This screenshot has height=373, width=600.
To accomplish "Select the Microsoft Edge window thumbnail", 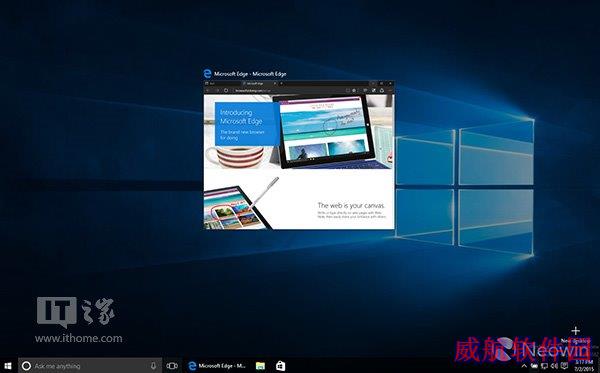I will pyautogui.click(x=299, y=155).
